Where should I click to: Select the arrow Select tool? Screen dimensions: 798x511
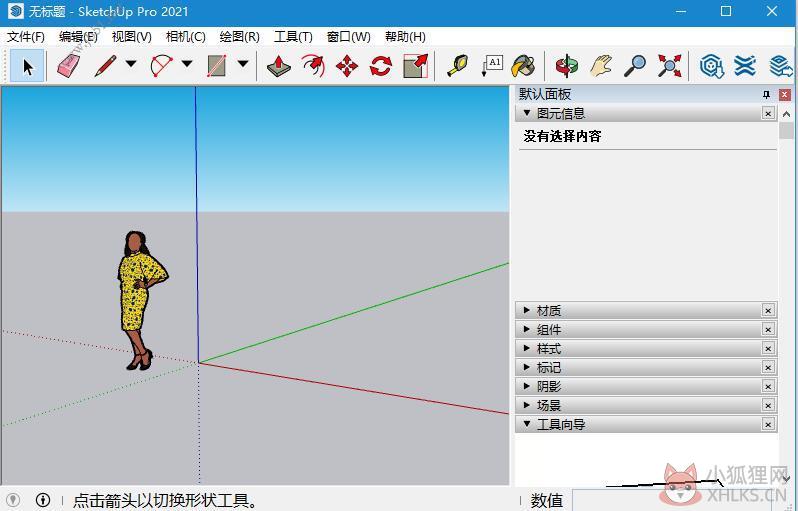(27, 66)
